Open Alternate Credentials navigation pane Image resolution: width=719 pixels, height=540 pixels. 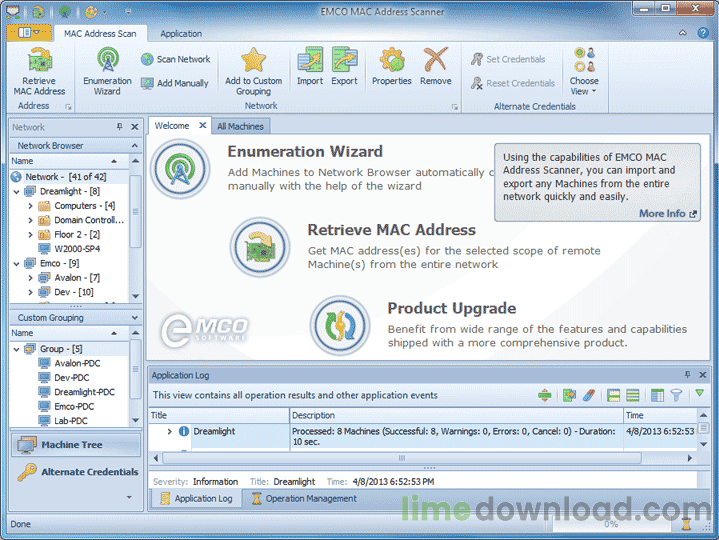pyautogui.click(x=77, y=472)
